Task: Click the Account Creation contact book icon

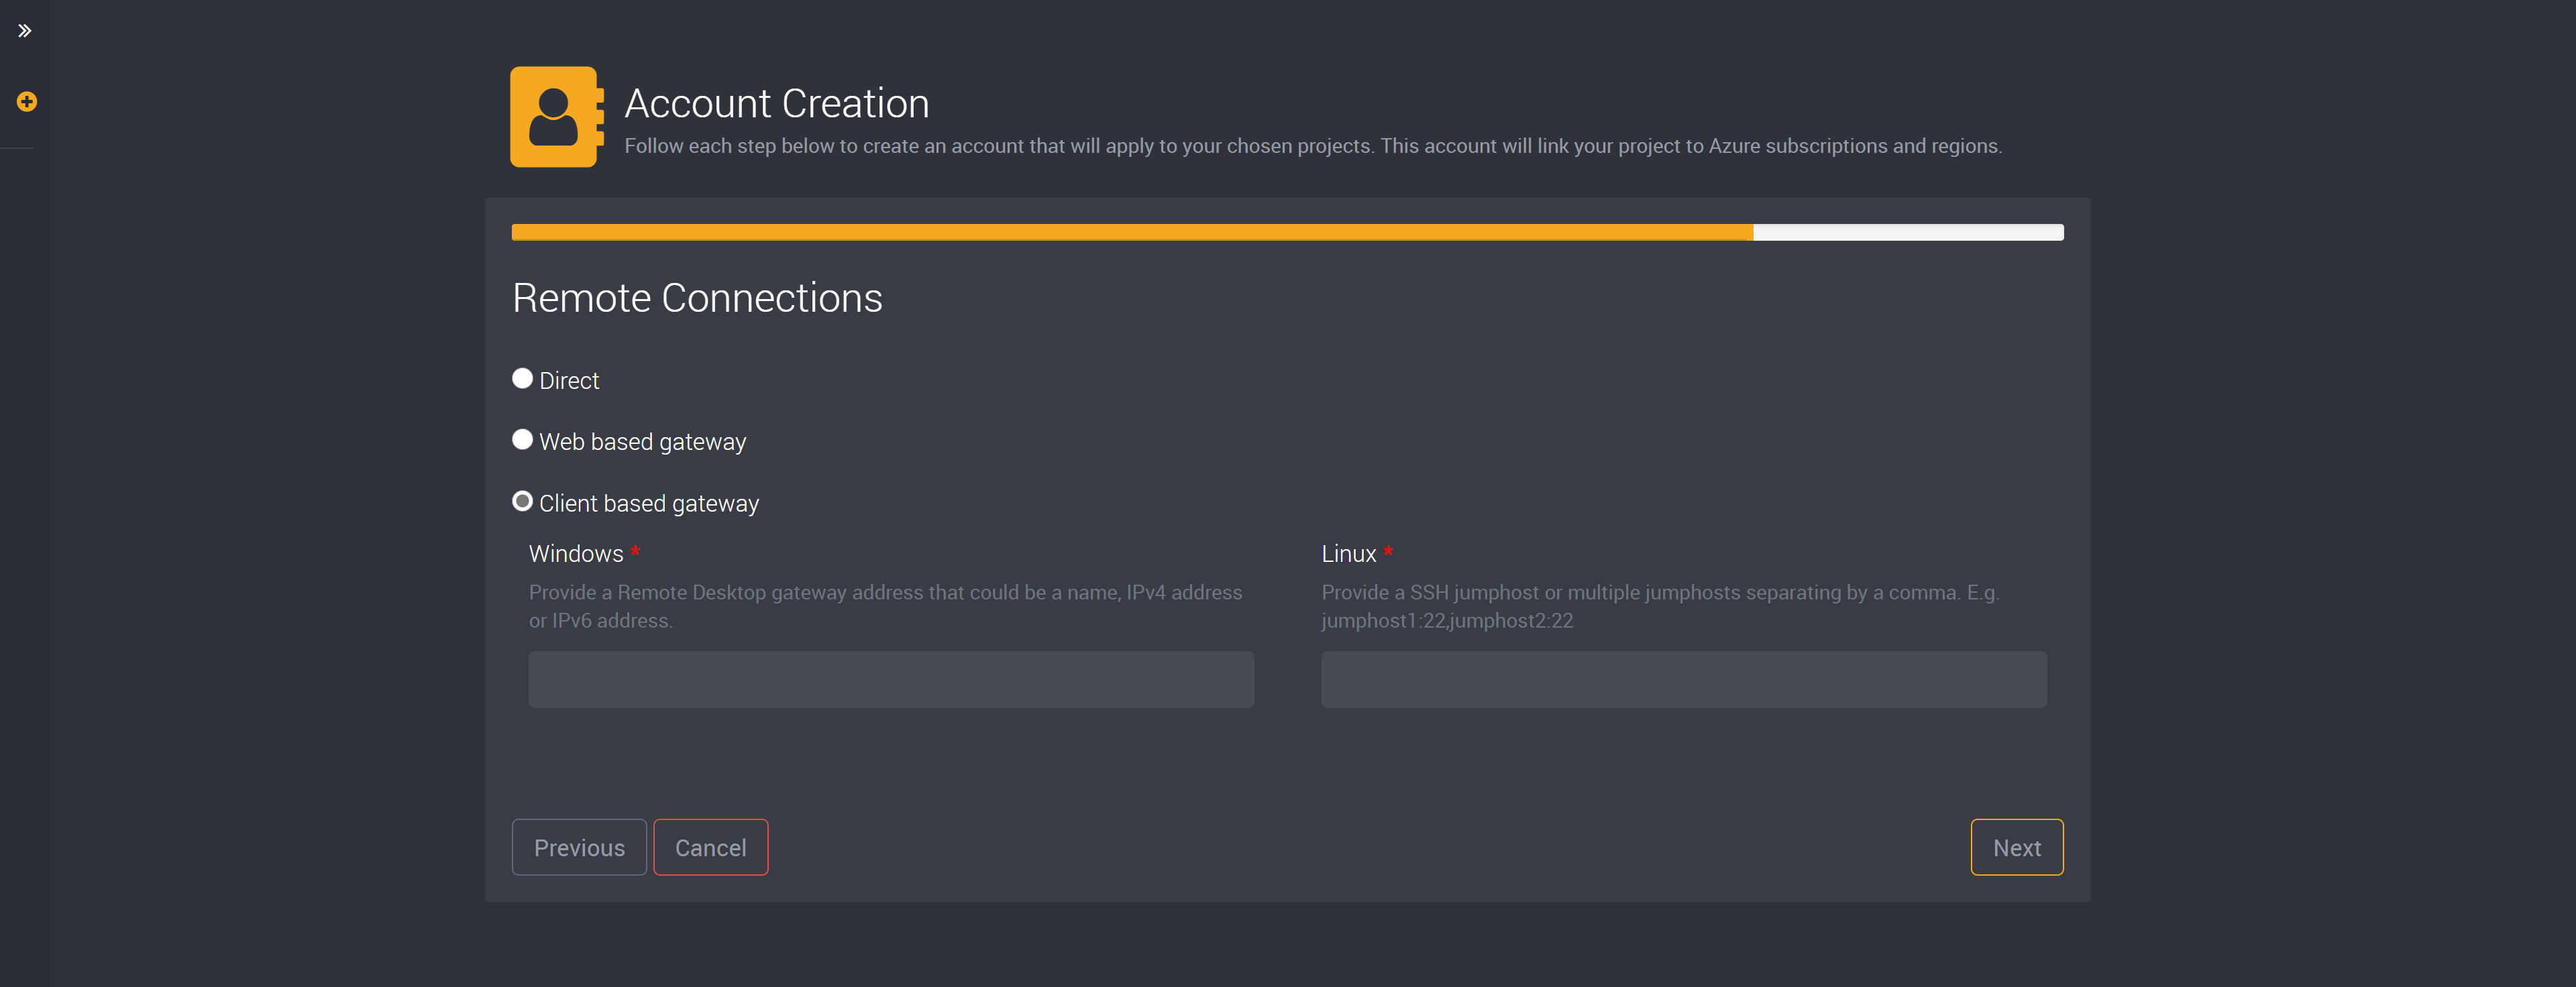Action: [557, 117]
